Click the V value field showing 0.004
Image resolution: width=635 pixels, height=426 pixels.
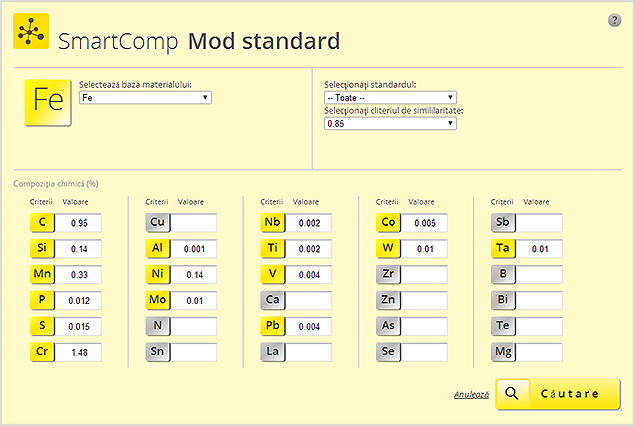pyautogui.click(x=309, y=275)
